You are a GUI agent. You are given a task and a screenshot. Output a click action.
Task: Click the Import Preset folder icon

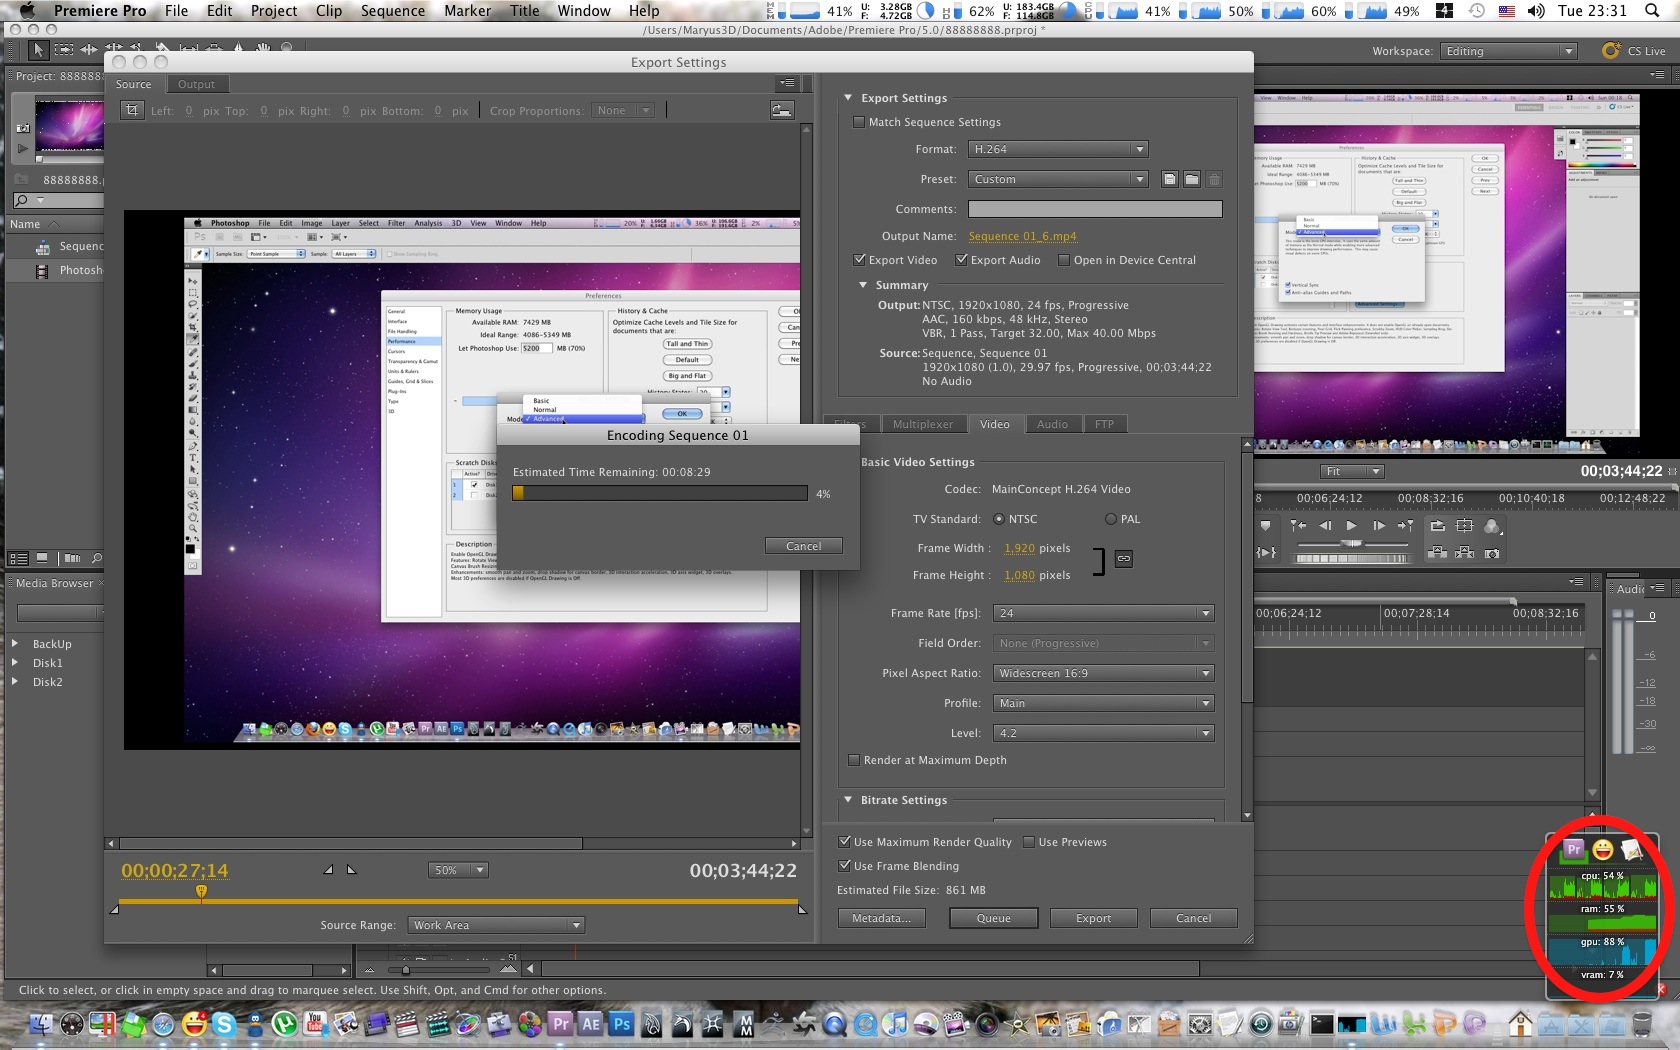pos(1191,180)
